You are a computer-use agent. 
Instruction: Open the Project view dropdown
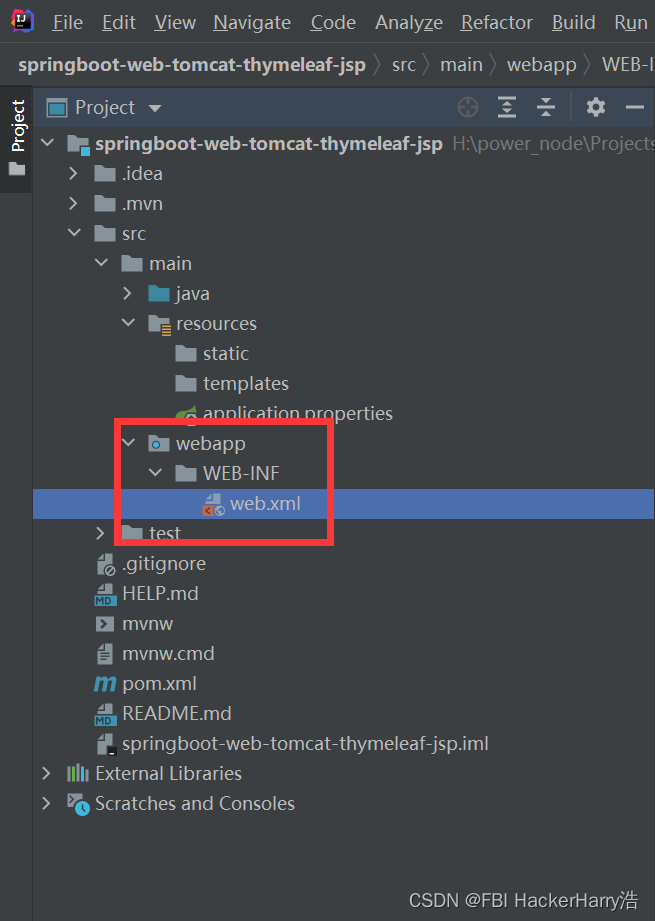pos(154,108)
